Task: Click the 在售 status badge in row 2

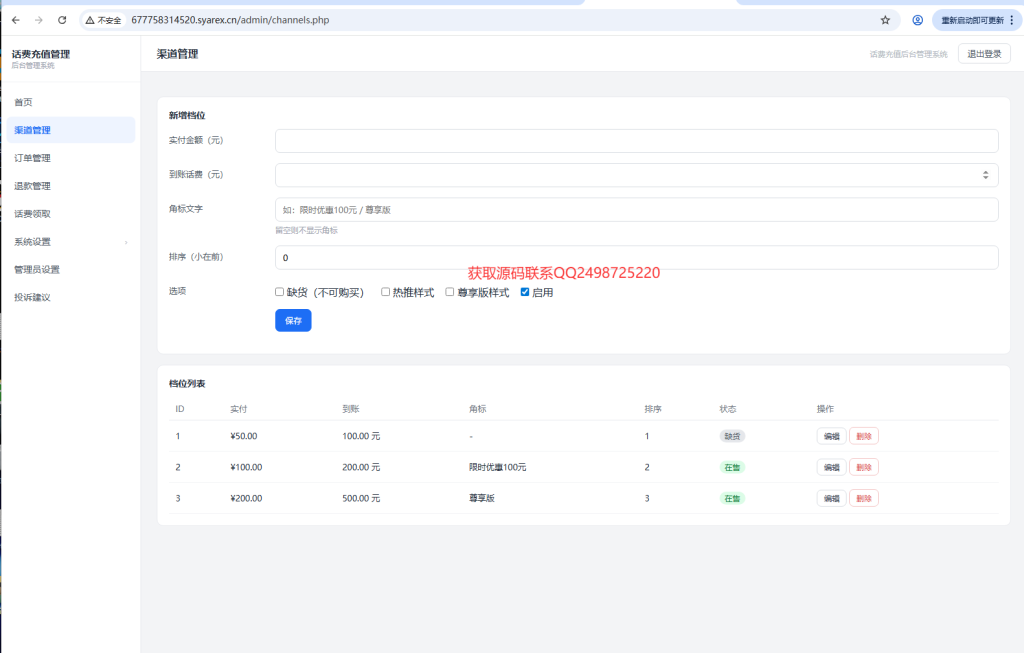Action: click(732, 468)
